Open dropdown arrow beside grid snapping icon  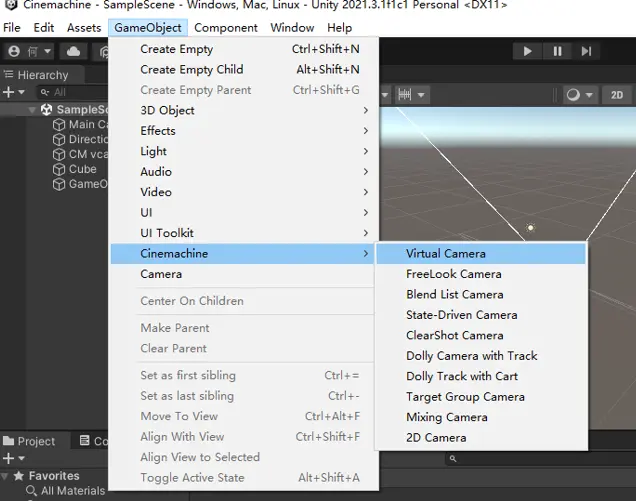click(x=421, y=95)
